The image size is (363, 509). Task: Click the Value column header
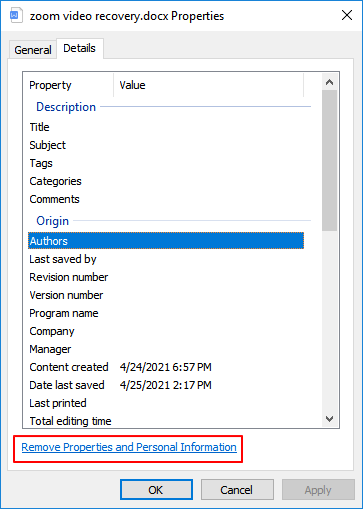[208, 85]
